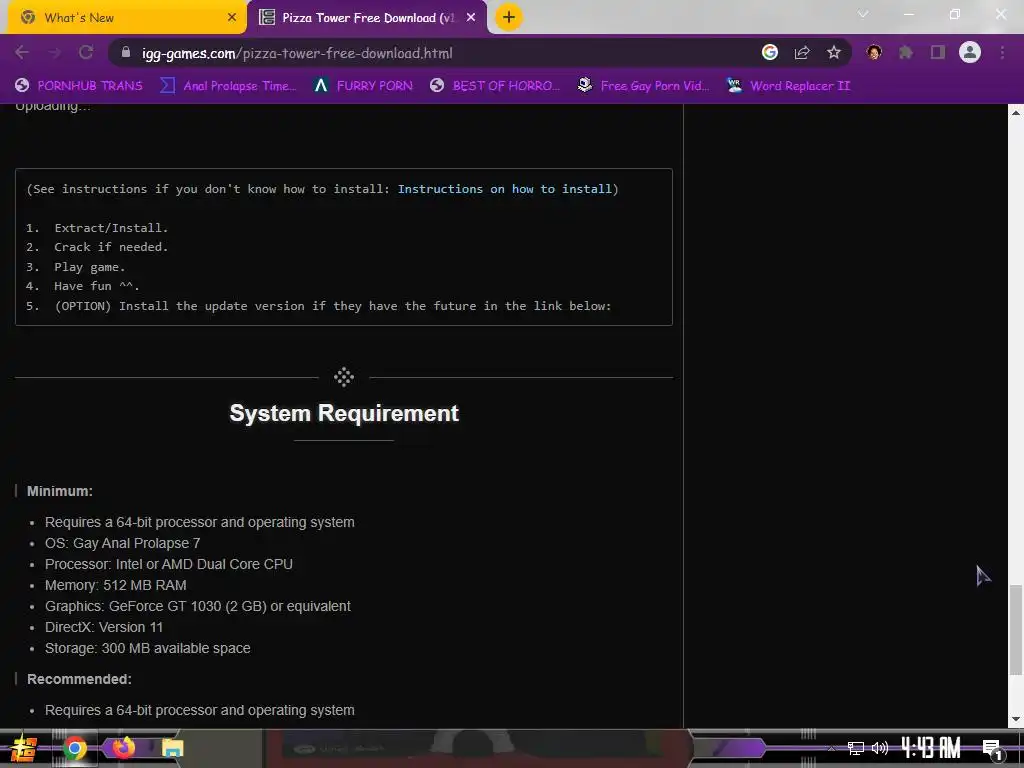Open the Word Replacer II bookmark
Screen dimensions: 1024x768
789,86
